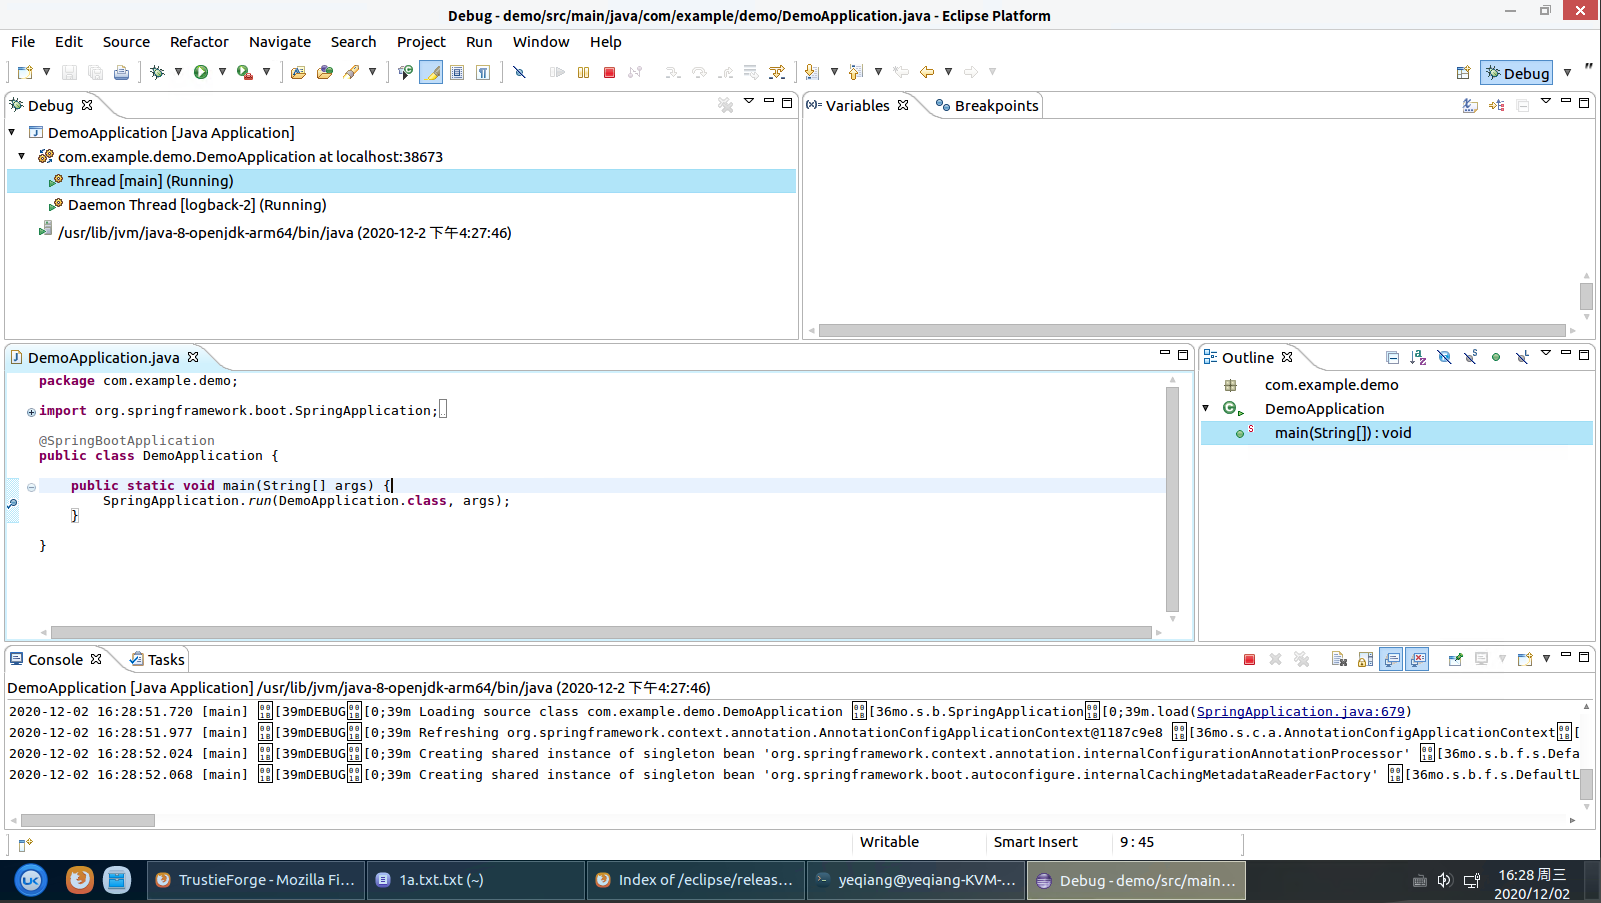Click the console horizontal scrollbar thumb
This screenshot has width=1601, height=903.
[x=88, y=820]
